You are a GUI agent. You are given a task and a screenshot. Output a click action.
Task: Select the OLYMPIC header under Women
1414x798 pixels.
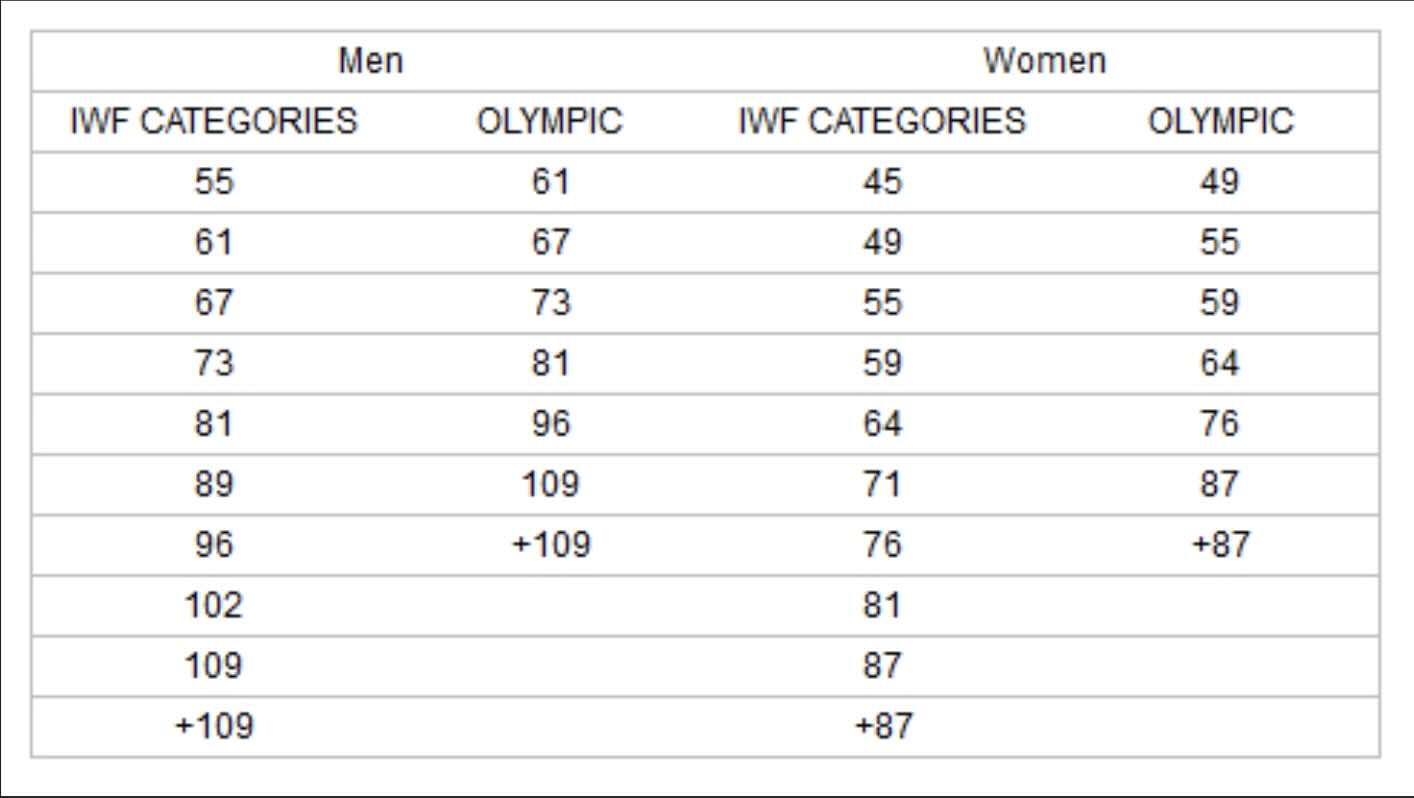click(1219, 122)
